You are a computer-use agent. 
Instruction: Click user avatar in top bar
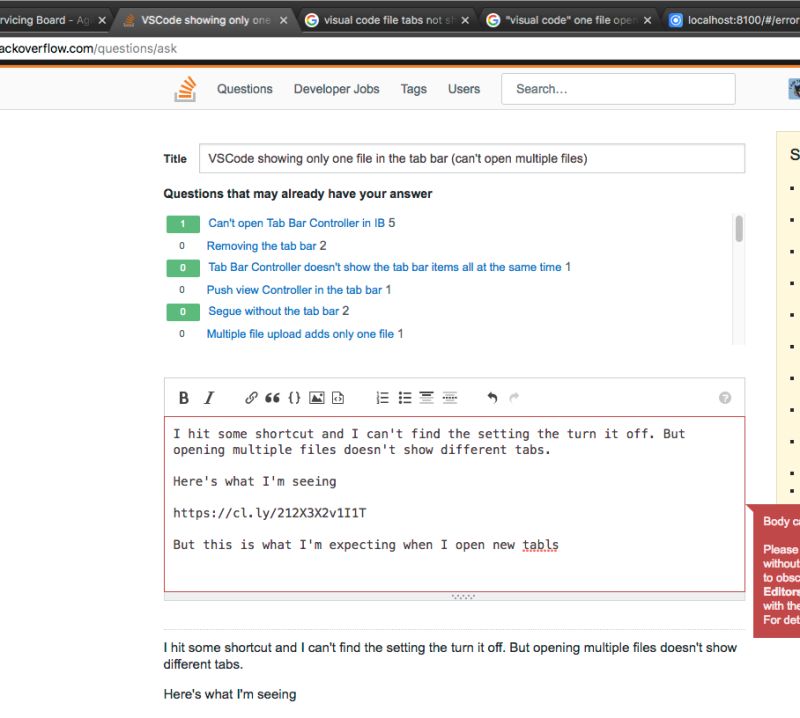[794, 89]
